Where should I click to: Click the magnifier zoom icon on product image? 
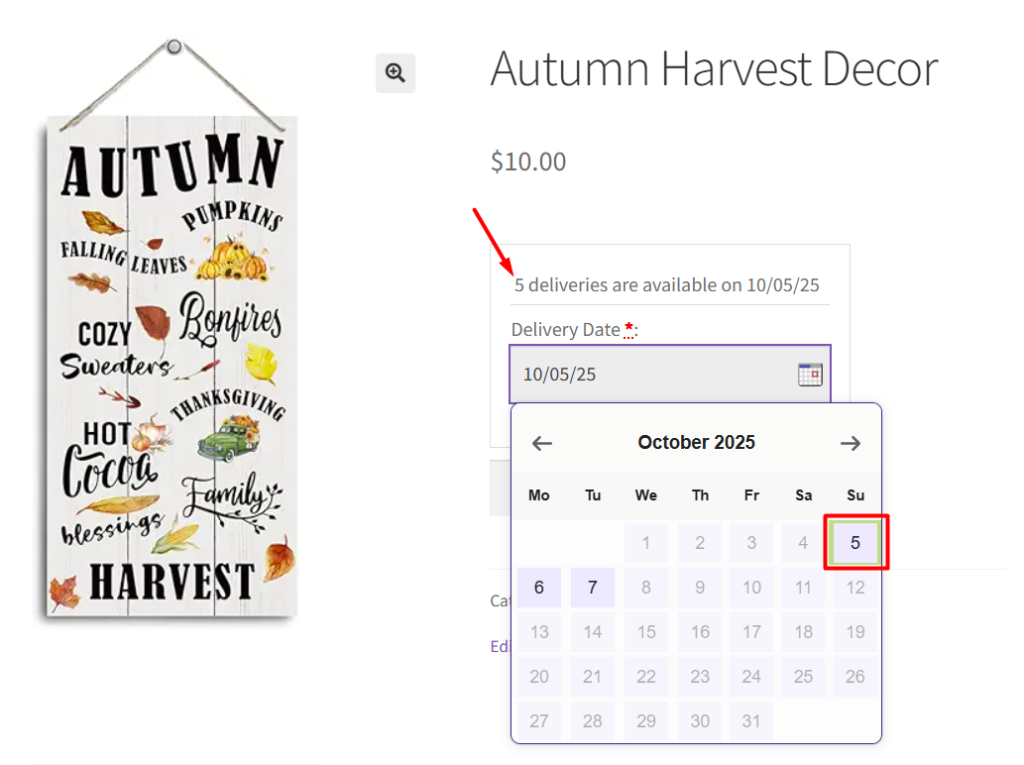pyautogui.click(x=395, y=73)
